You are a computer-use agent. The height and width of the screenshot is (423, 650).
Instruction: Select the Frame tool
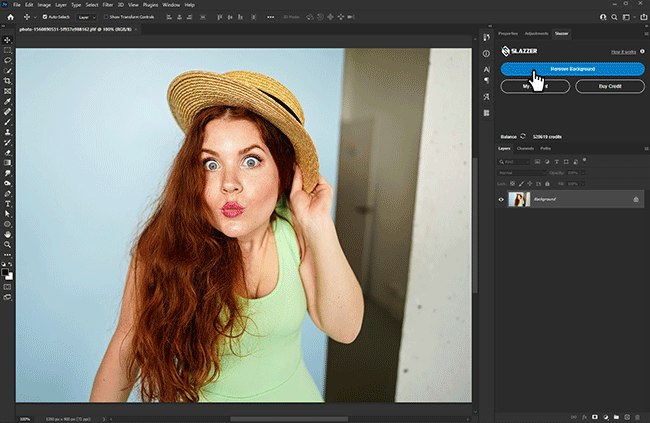[7, 91]
